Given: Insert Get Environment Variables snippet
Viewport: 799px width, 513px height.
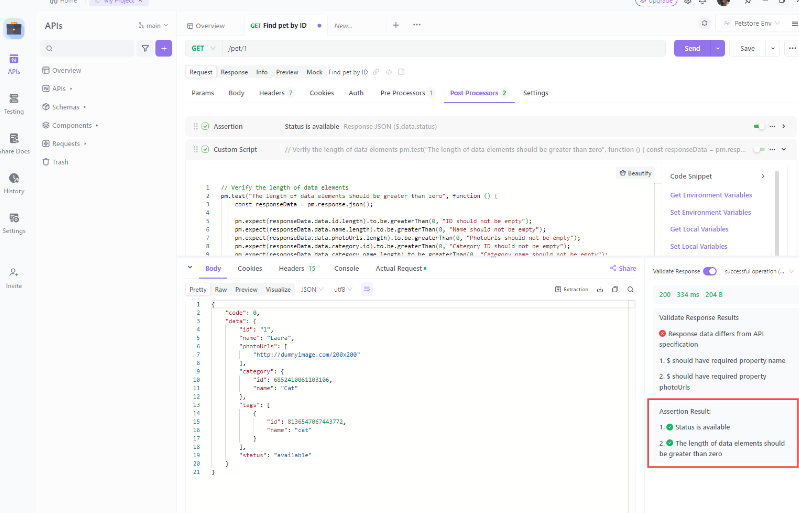Looking at the screenshot, I should click(711, 195).
